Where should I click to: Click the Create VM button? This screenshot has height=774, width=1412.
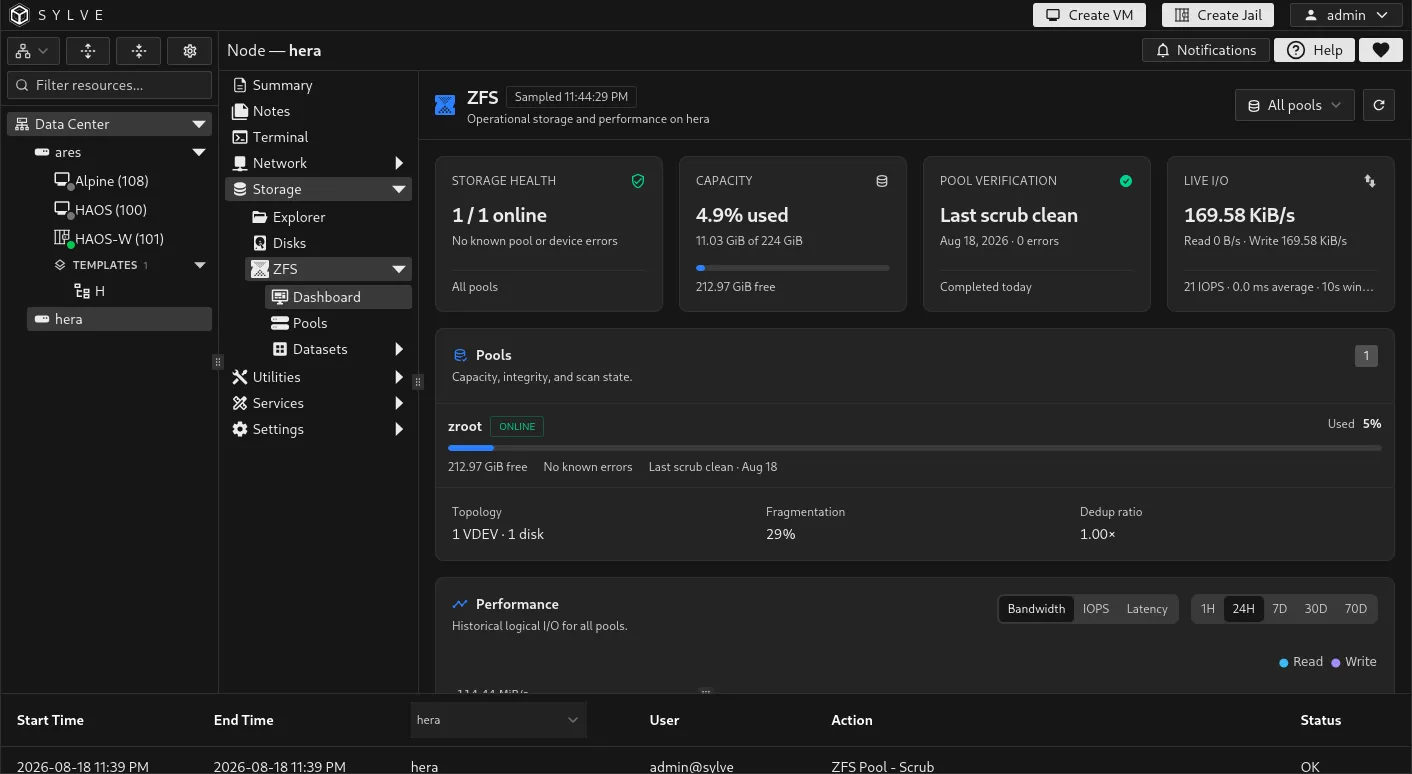pos(1090,15)
